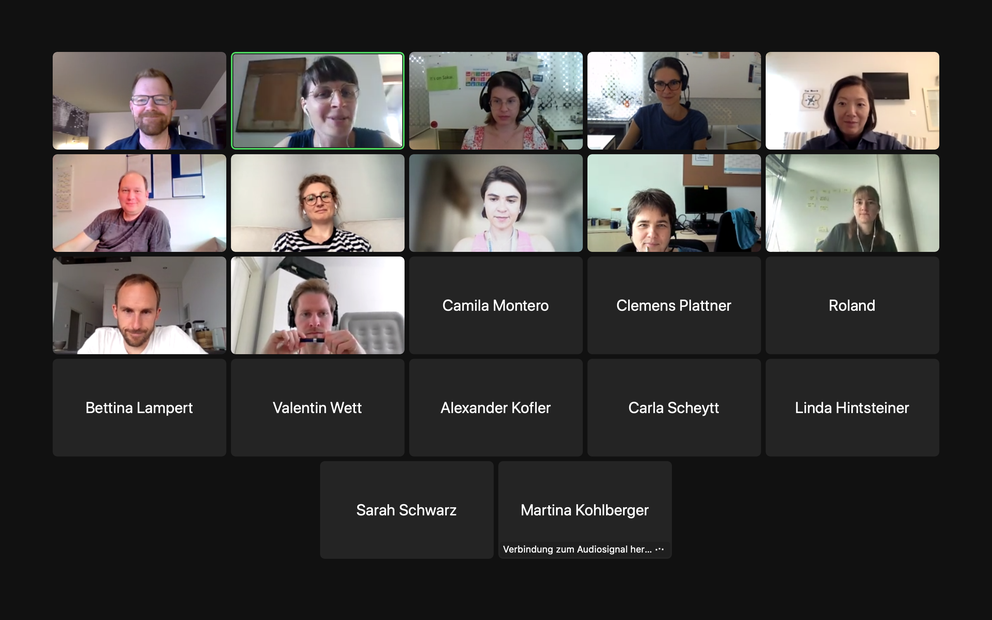This screenshot has width=992, height=620.
Task: Select Bettina Lampert's participant tile
Action: pos(139,407)
